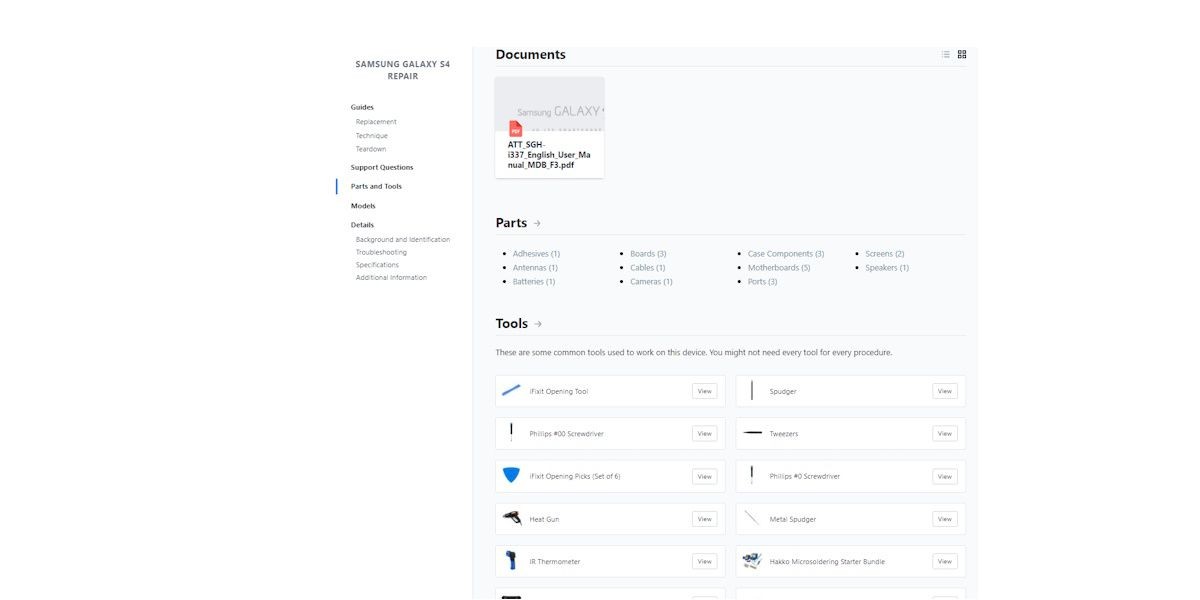Click the IR Thermometer image
The image size is (1200, 600).
point(511,561)
